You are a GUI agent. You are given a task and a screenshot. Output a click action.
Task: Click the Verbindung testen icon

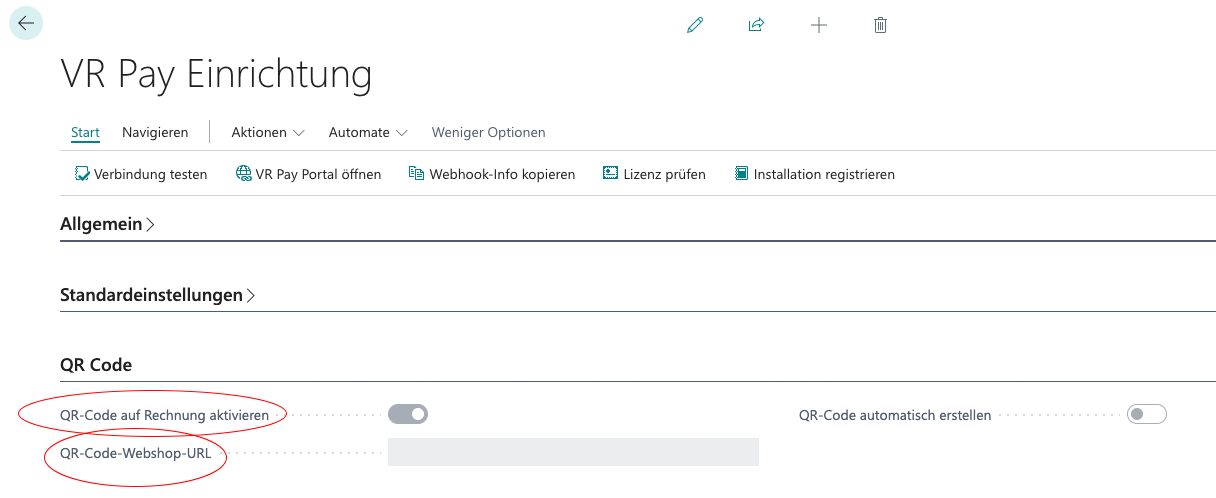coord(82,174)
